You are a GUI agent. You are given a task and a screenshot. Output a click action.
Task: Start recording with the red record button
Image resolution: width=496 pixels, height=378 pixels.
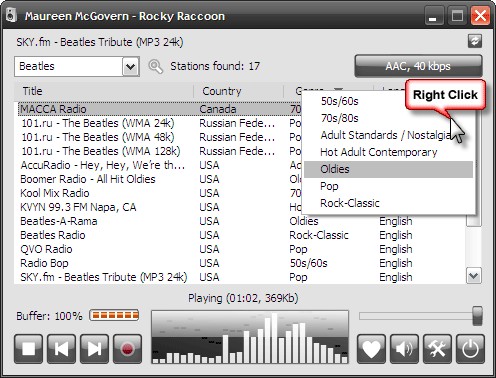coord(127,349)
